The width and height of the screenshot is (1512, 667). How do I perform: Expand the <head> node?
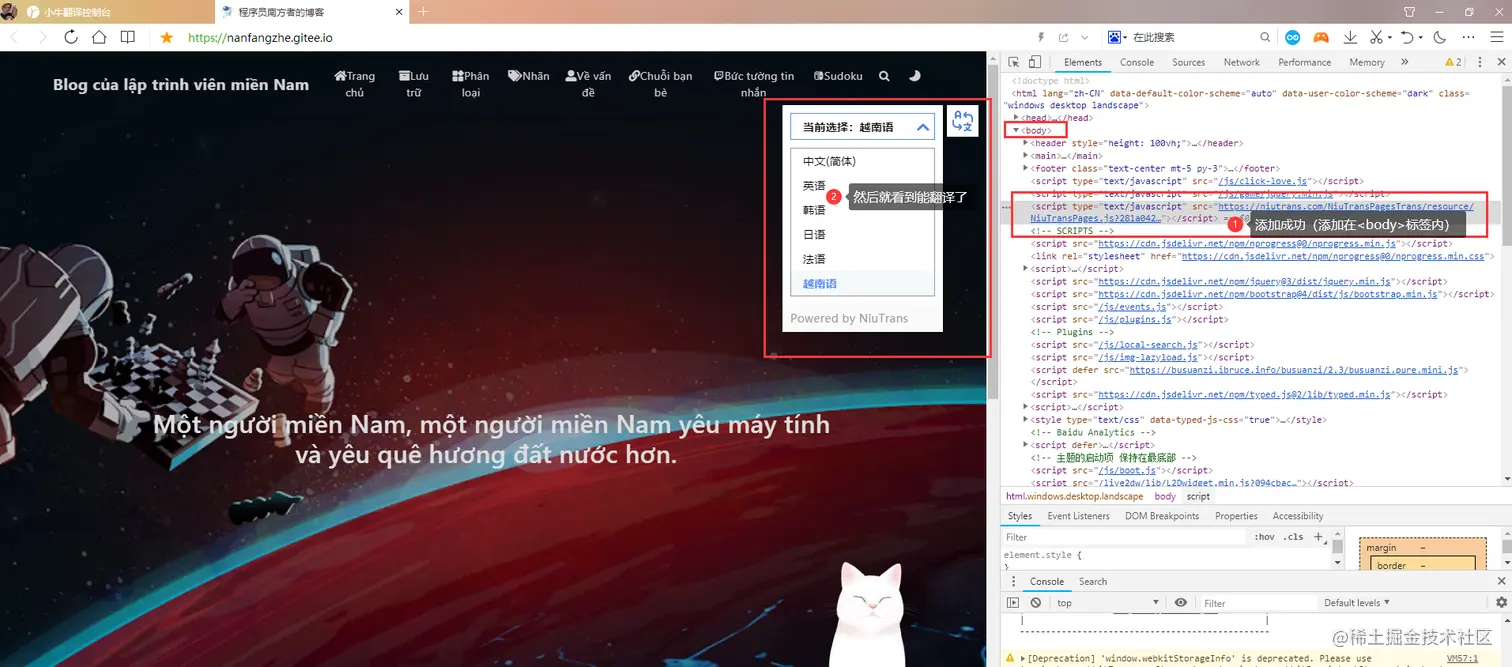[1015, 118]
